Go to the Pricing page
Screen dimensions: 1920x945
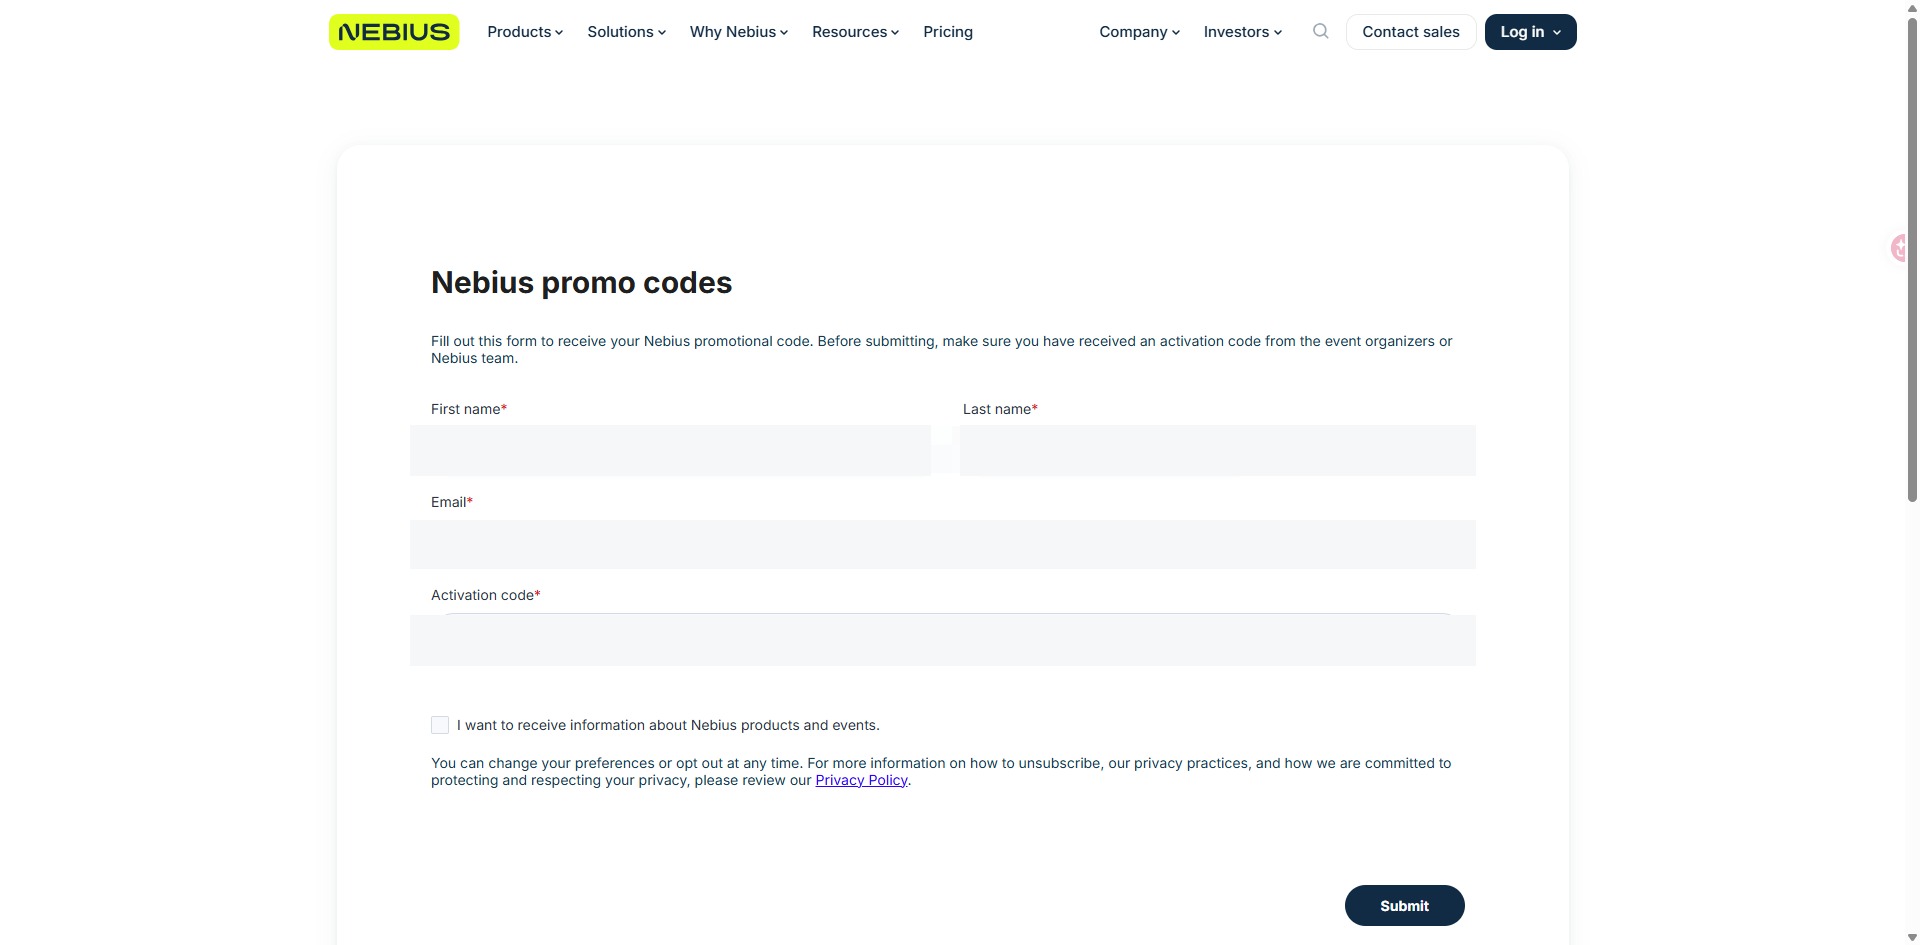(948, 32)
